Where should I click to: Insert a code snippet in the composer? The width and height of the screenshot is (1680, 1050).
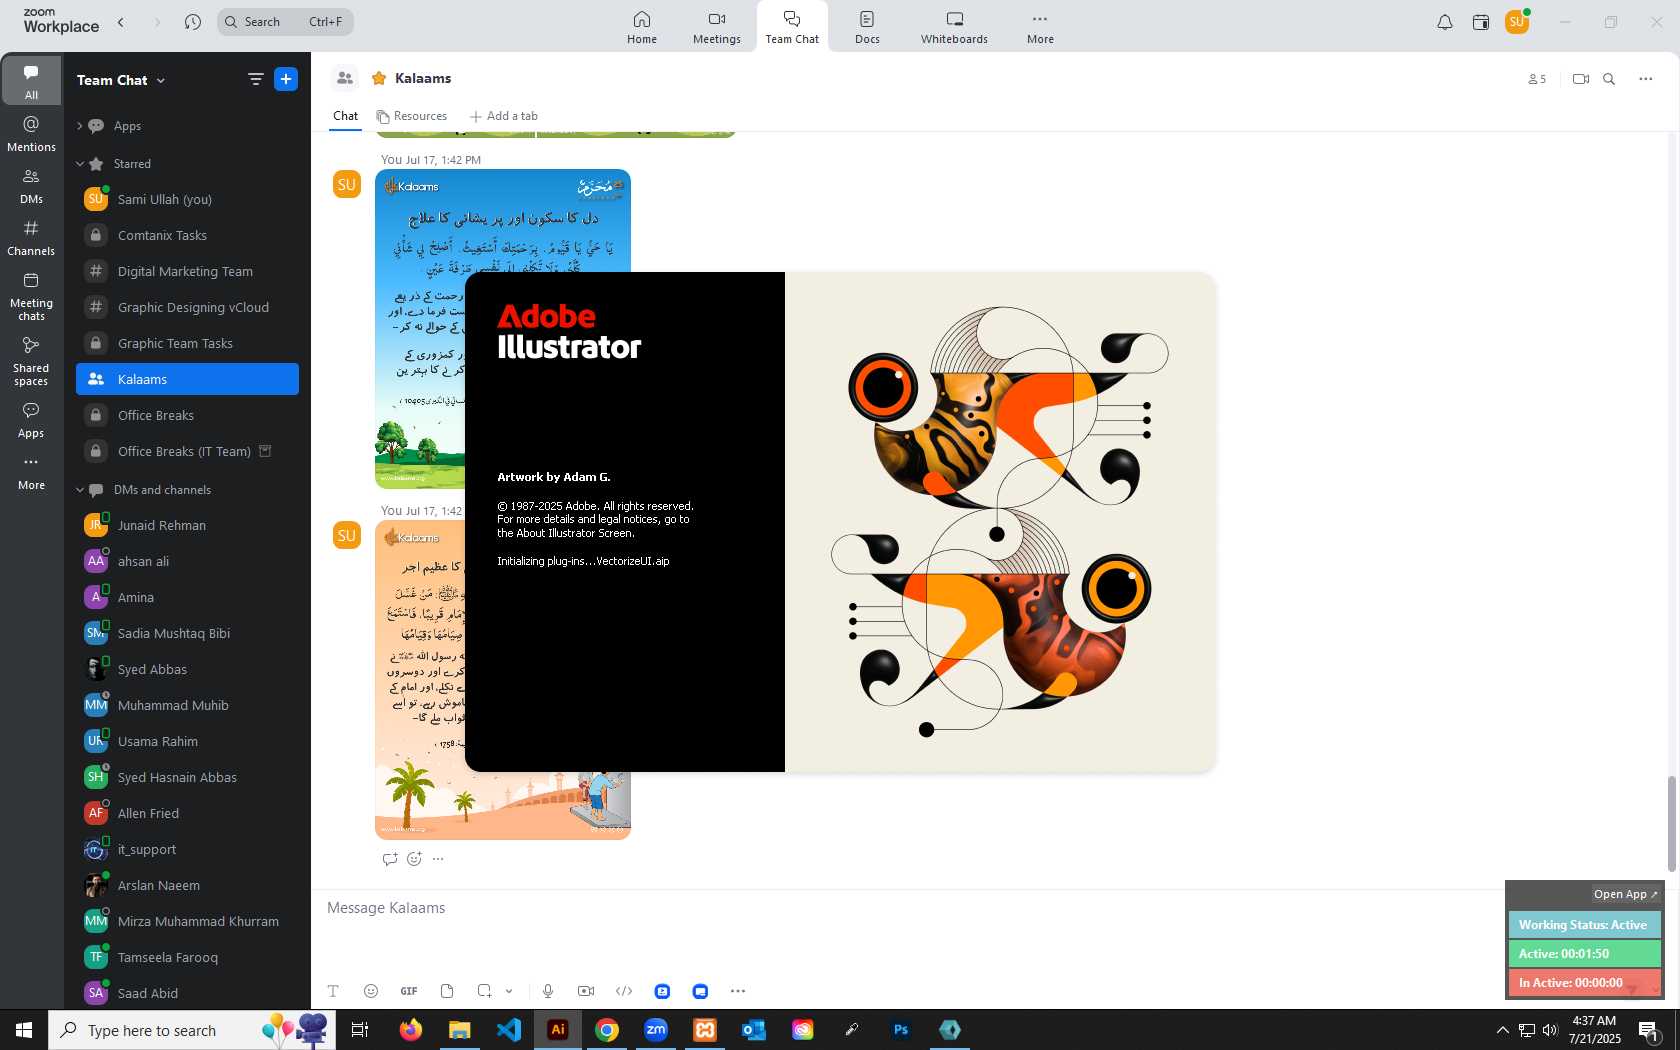(624, 991)
